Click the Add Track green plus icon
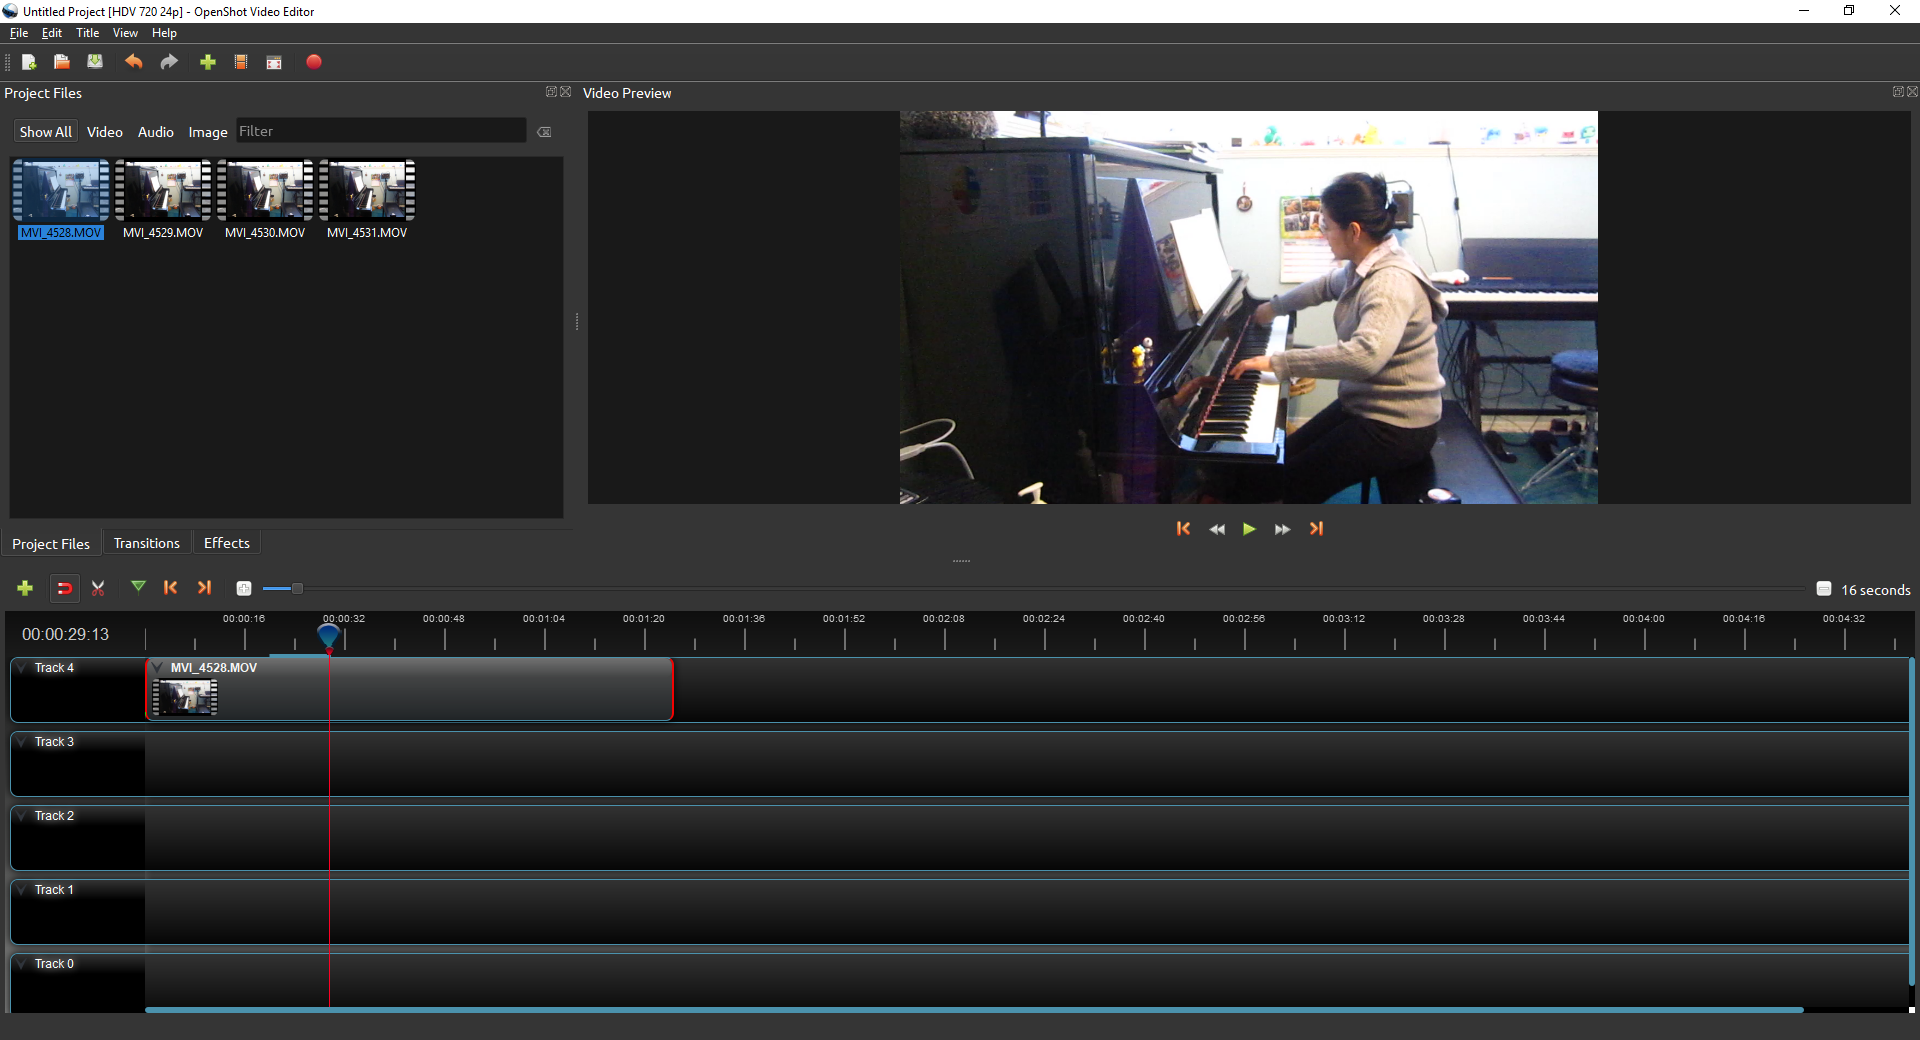Image resolution: width=1920 pixels, height=1040 pixels. coord(25,588)
